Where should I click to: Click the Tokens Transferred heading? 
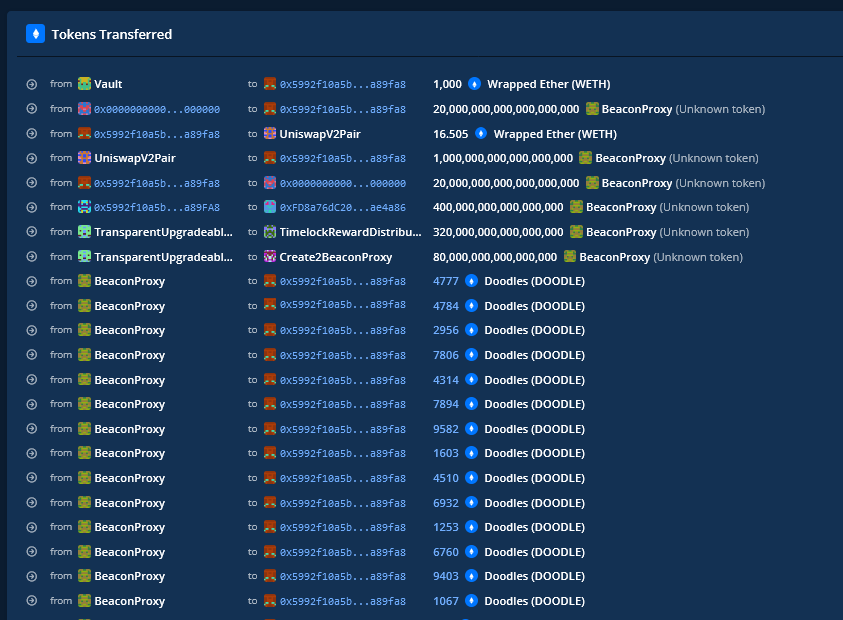pos(112,34)
